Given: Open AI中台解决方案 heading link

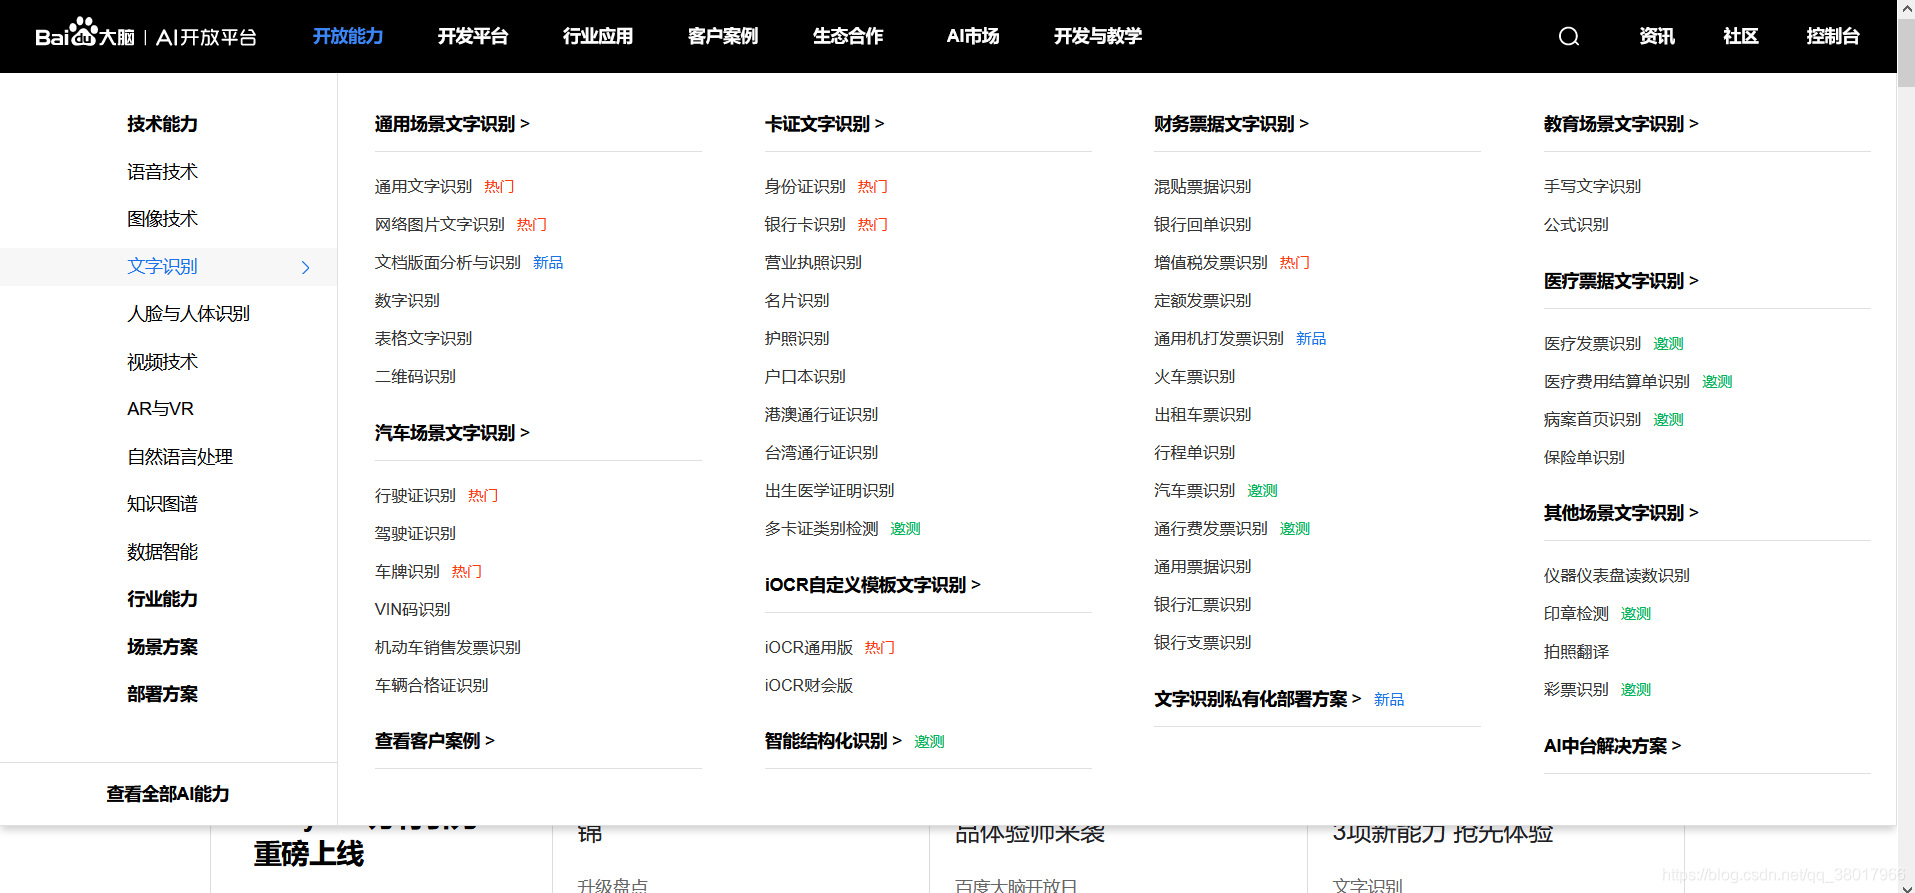Looking at the screenshot, I should pyautogui.click(x=1612, y=746).
